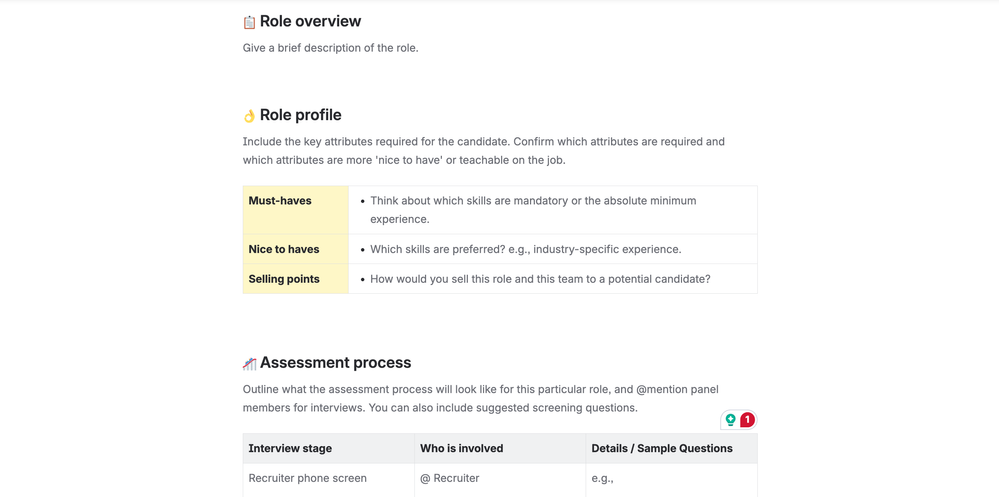Click the Recruiter phone screen cell
999x497 pixels.
pyautogui.click(x=307, y=478)
